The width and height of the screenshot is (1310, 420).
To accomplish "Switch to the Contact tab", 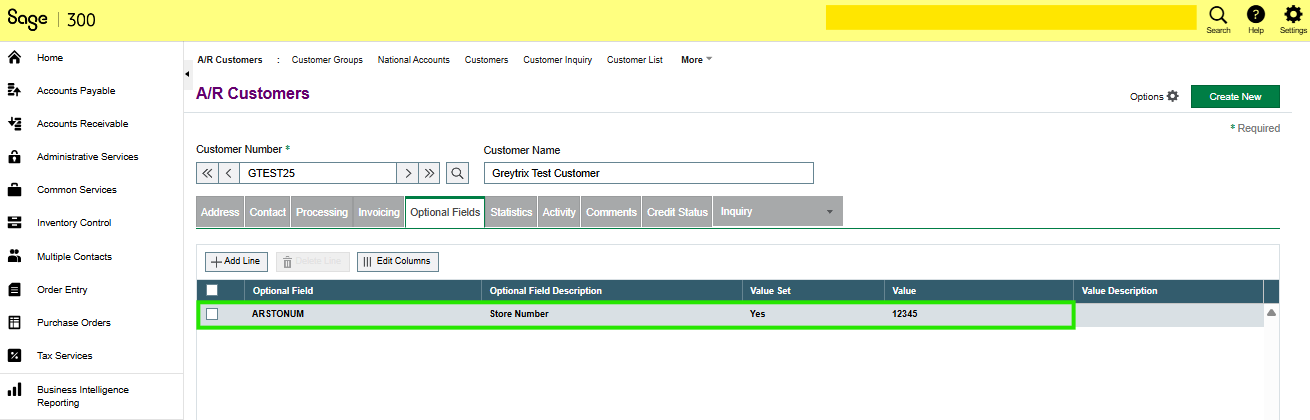I will point(267,212).
